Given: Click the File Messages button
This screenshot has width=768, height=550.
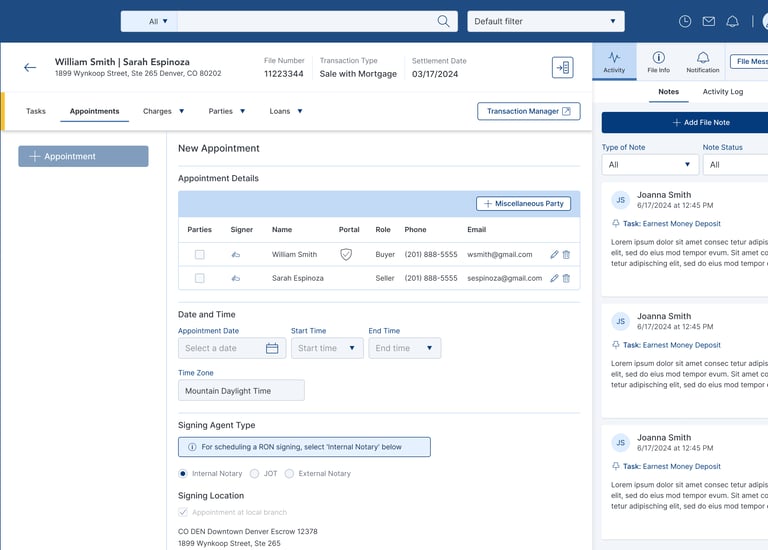Looking at the screenshot, I should pos(749,61).
